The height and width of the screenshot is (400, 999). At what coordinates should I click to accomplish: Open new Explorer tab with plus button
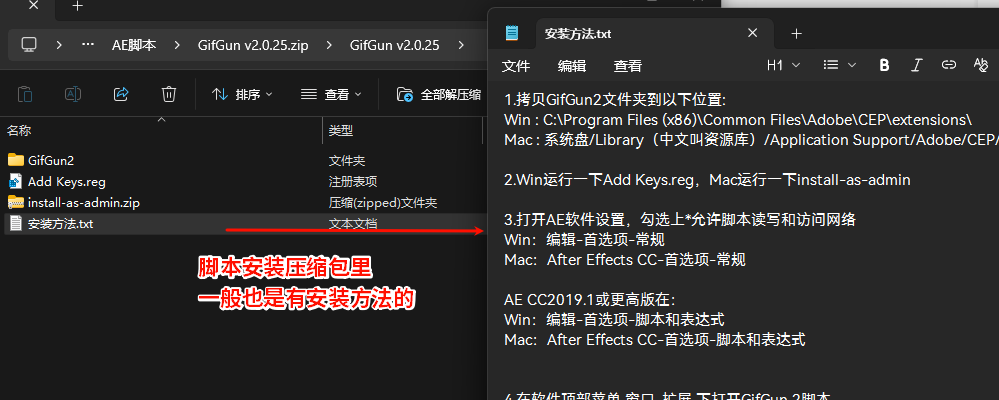(77, 6)
